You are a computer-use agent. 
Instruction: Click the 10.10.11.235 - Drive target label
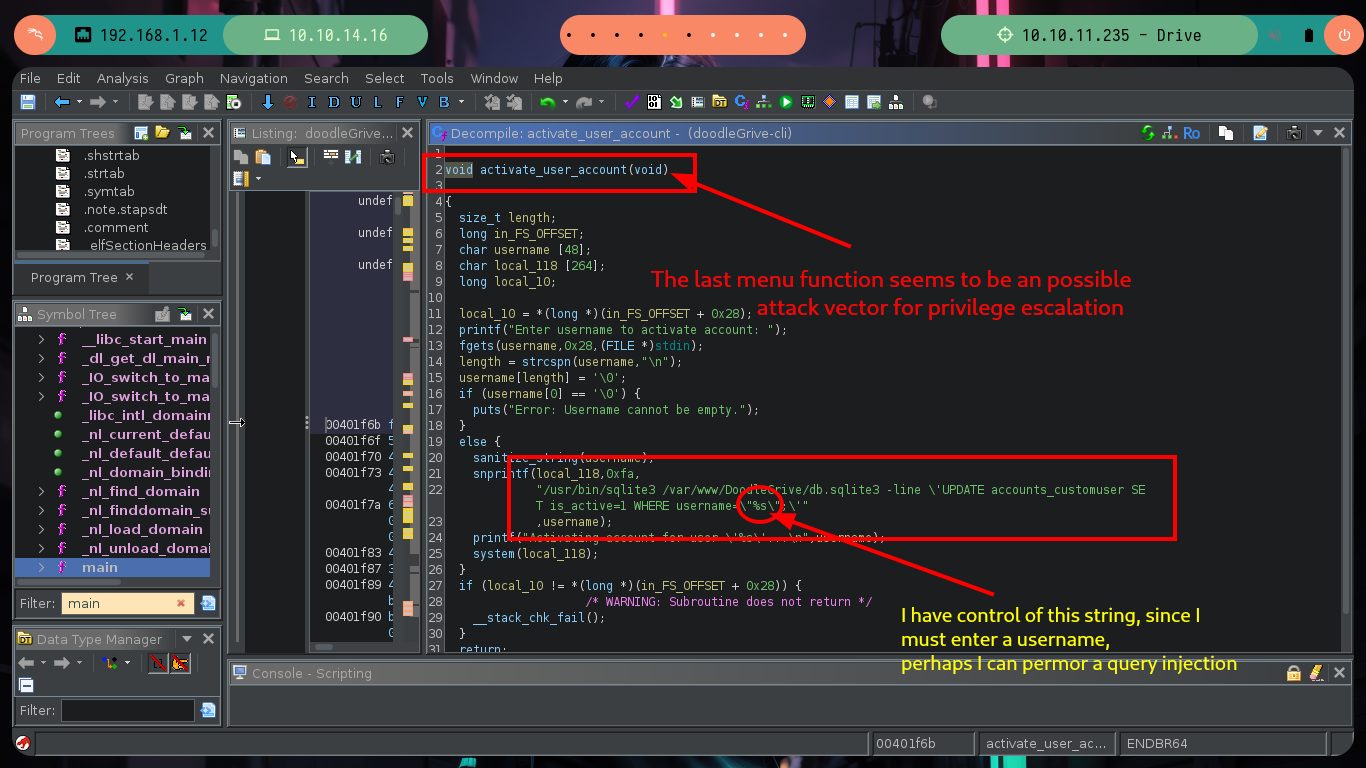point(1111,35)
